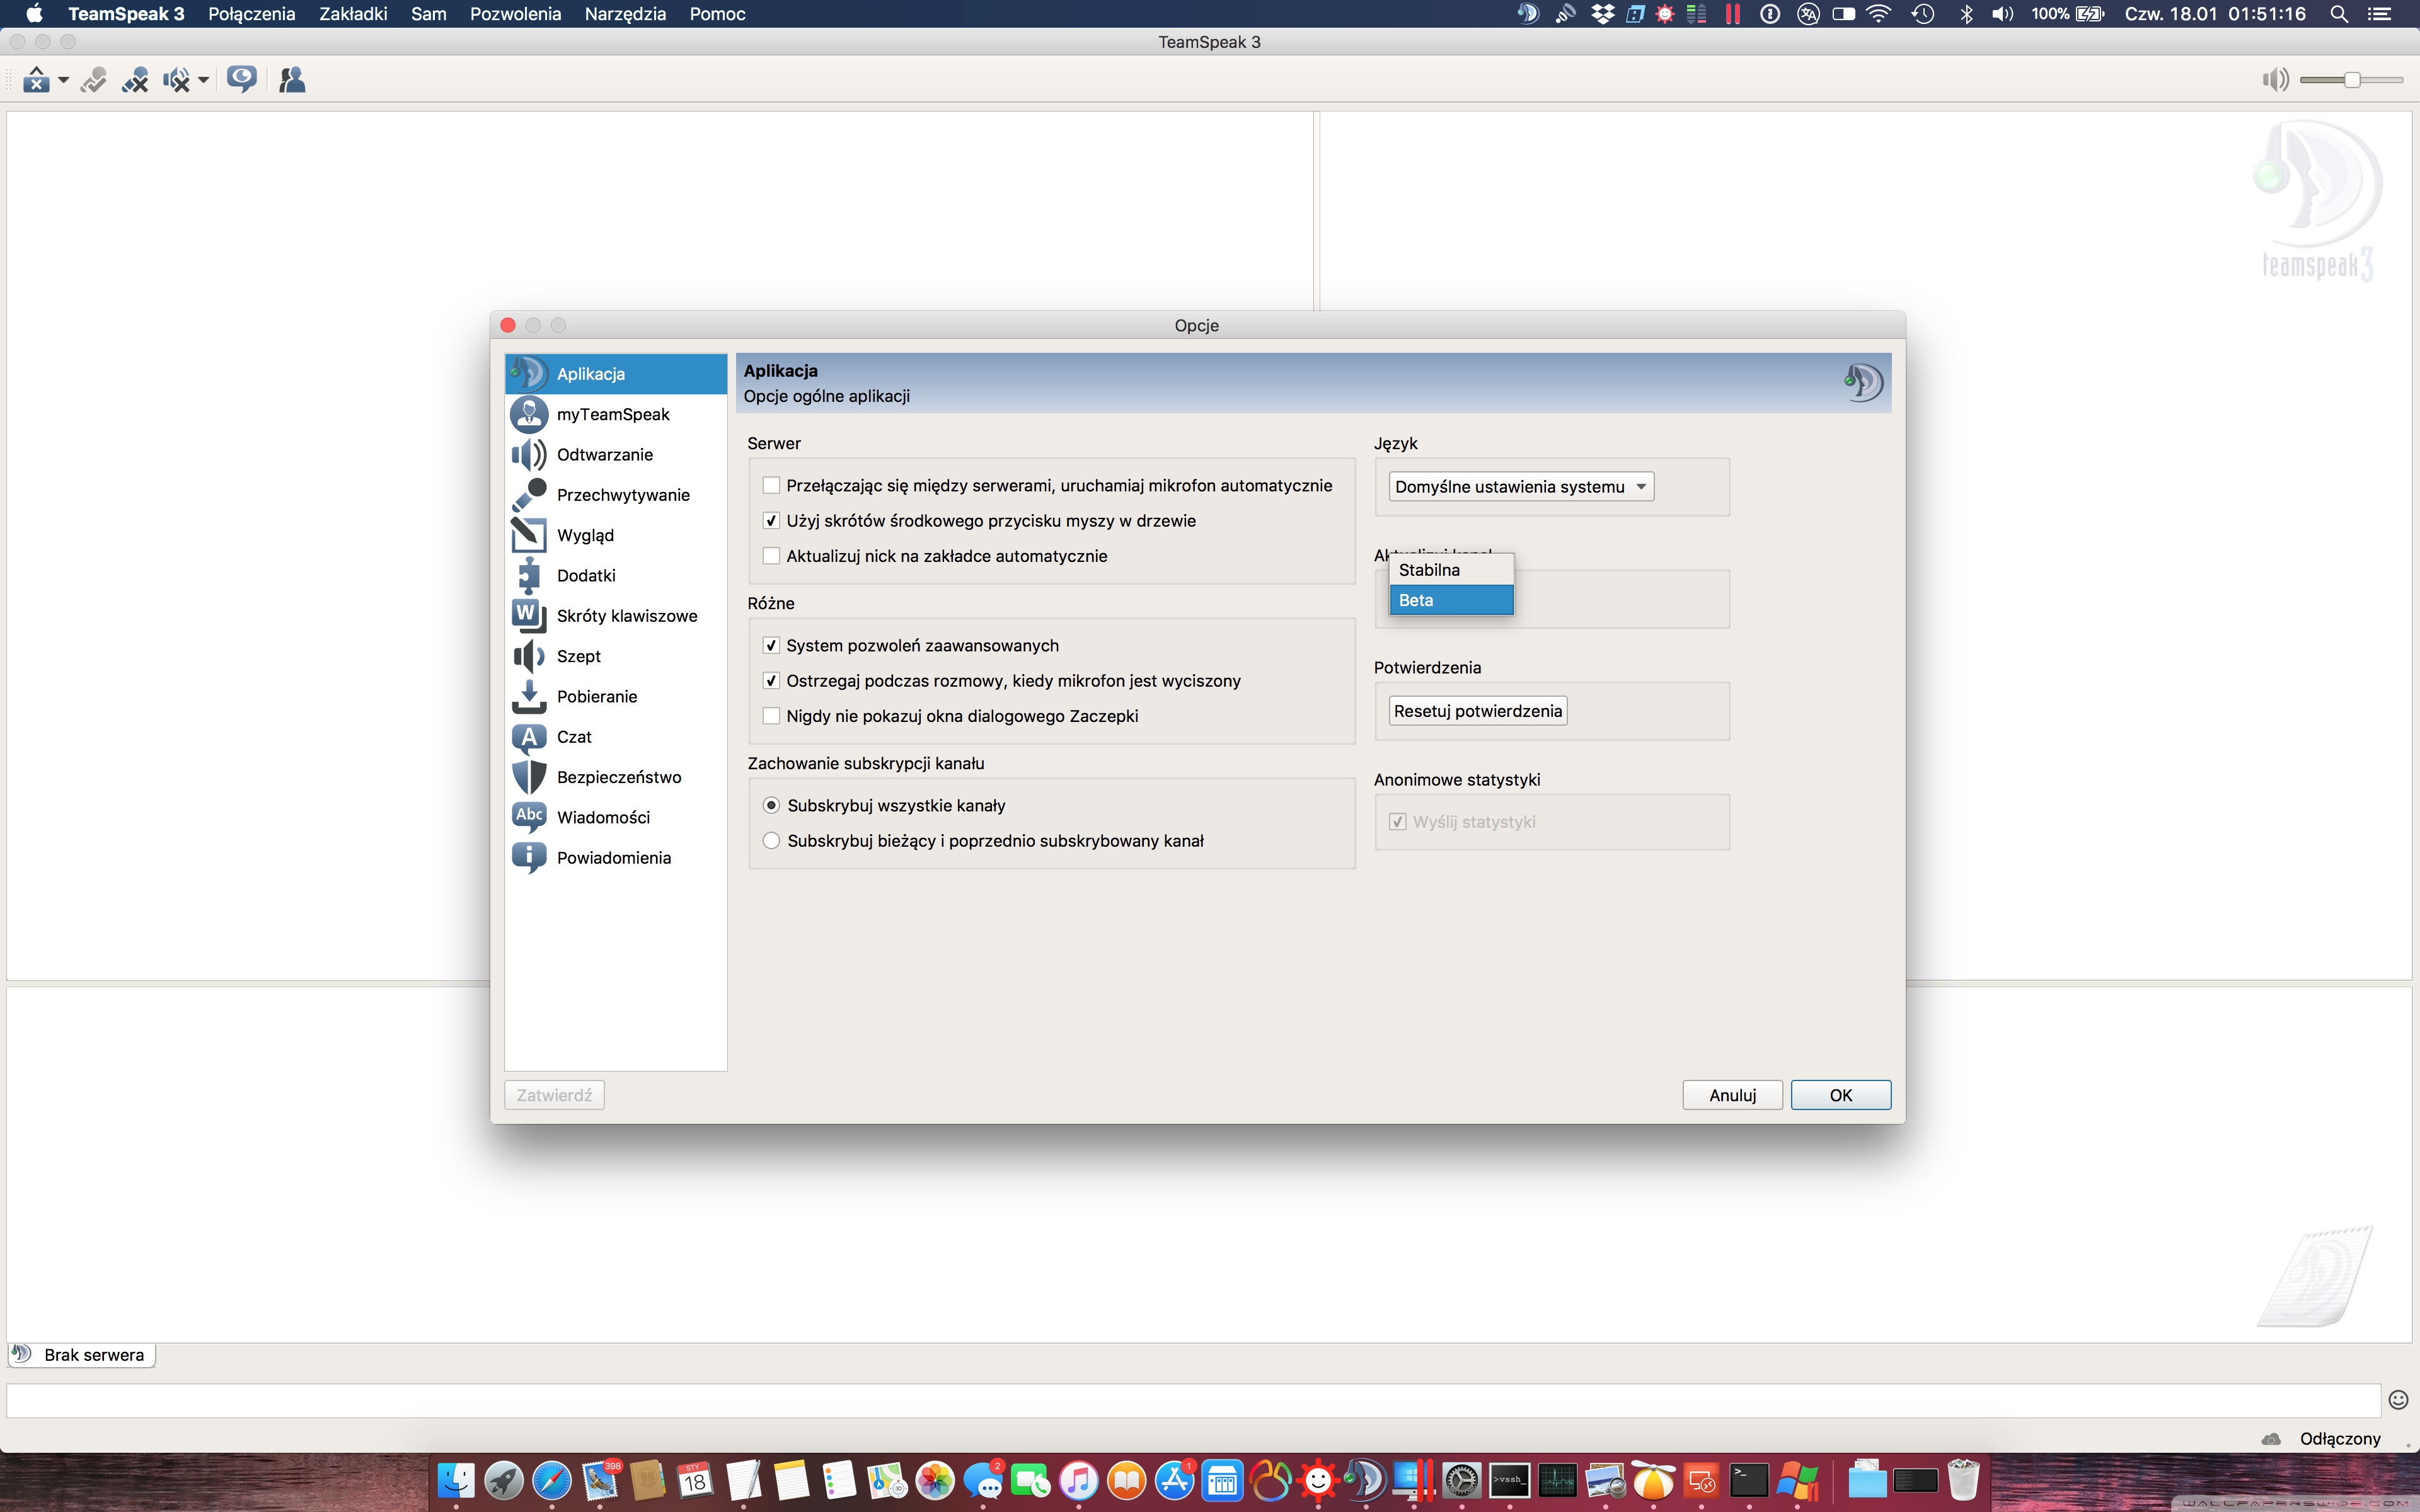Viewport: 2420px width, 1512px height.
Task: Open Pobieranie downloads options
Action: 616,696
